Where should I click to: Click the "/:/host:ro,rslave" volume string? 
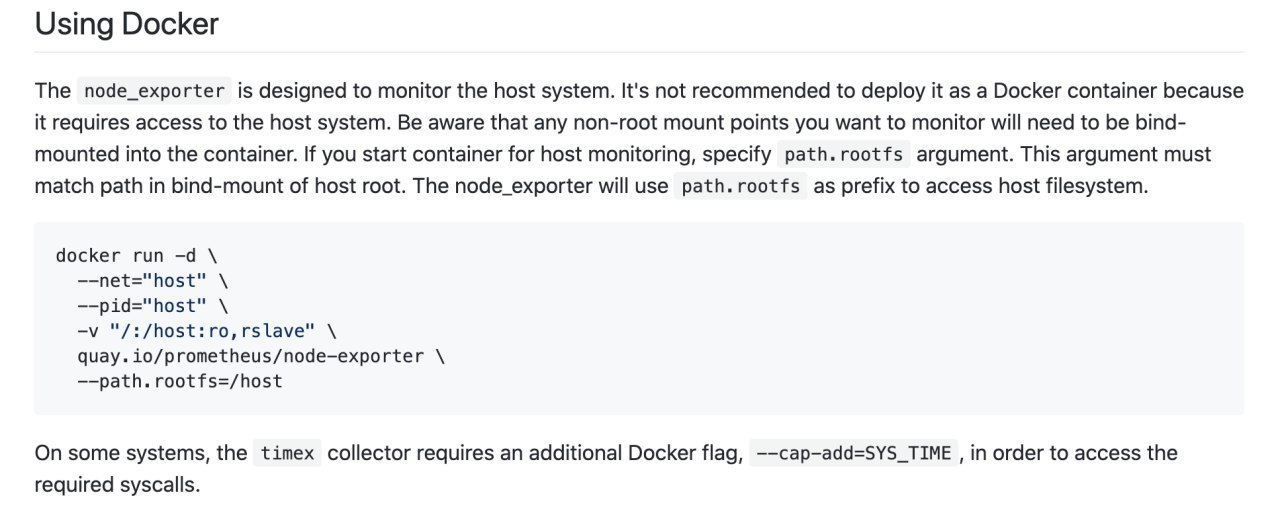tap(213, 330)
